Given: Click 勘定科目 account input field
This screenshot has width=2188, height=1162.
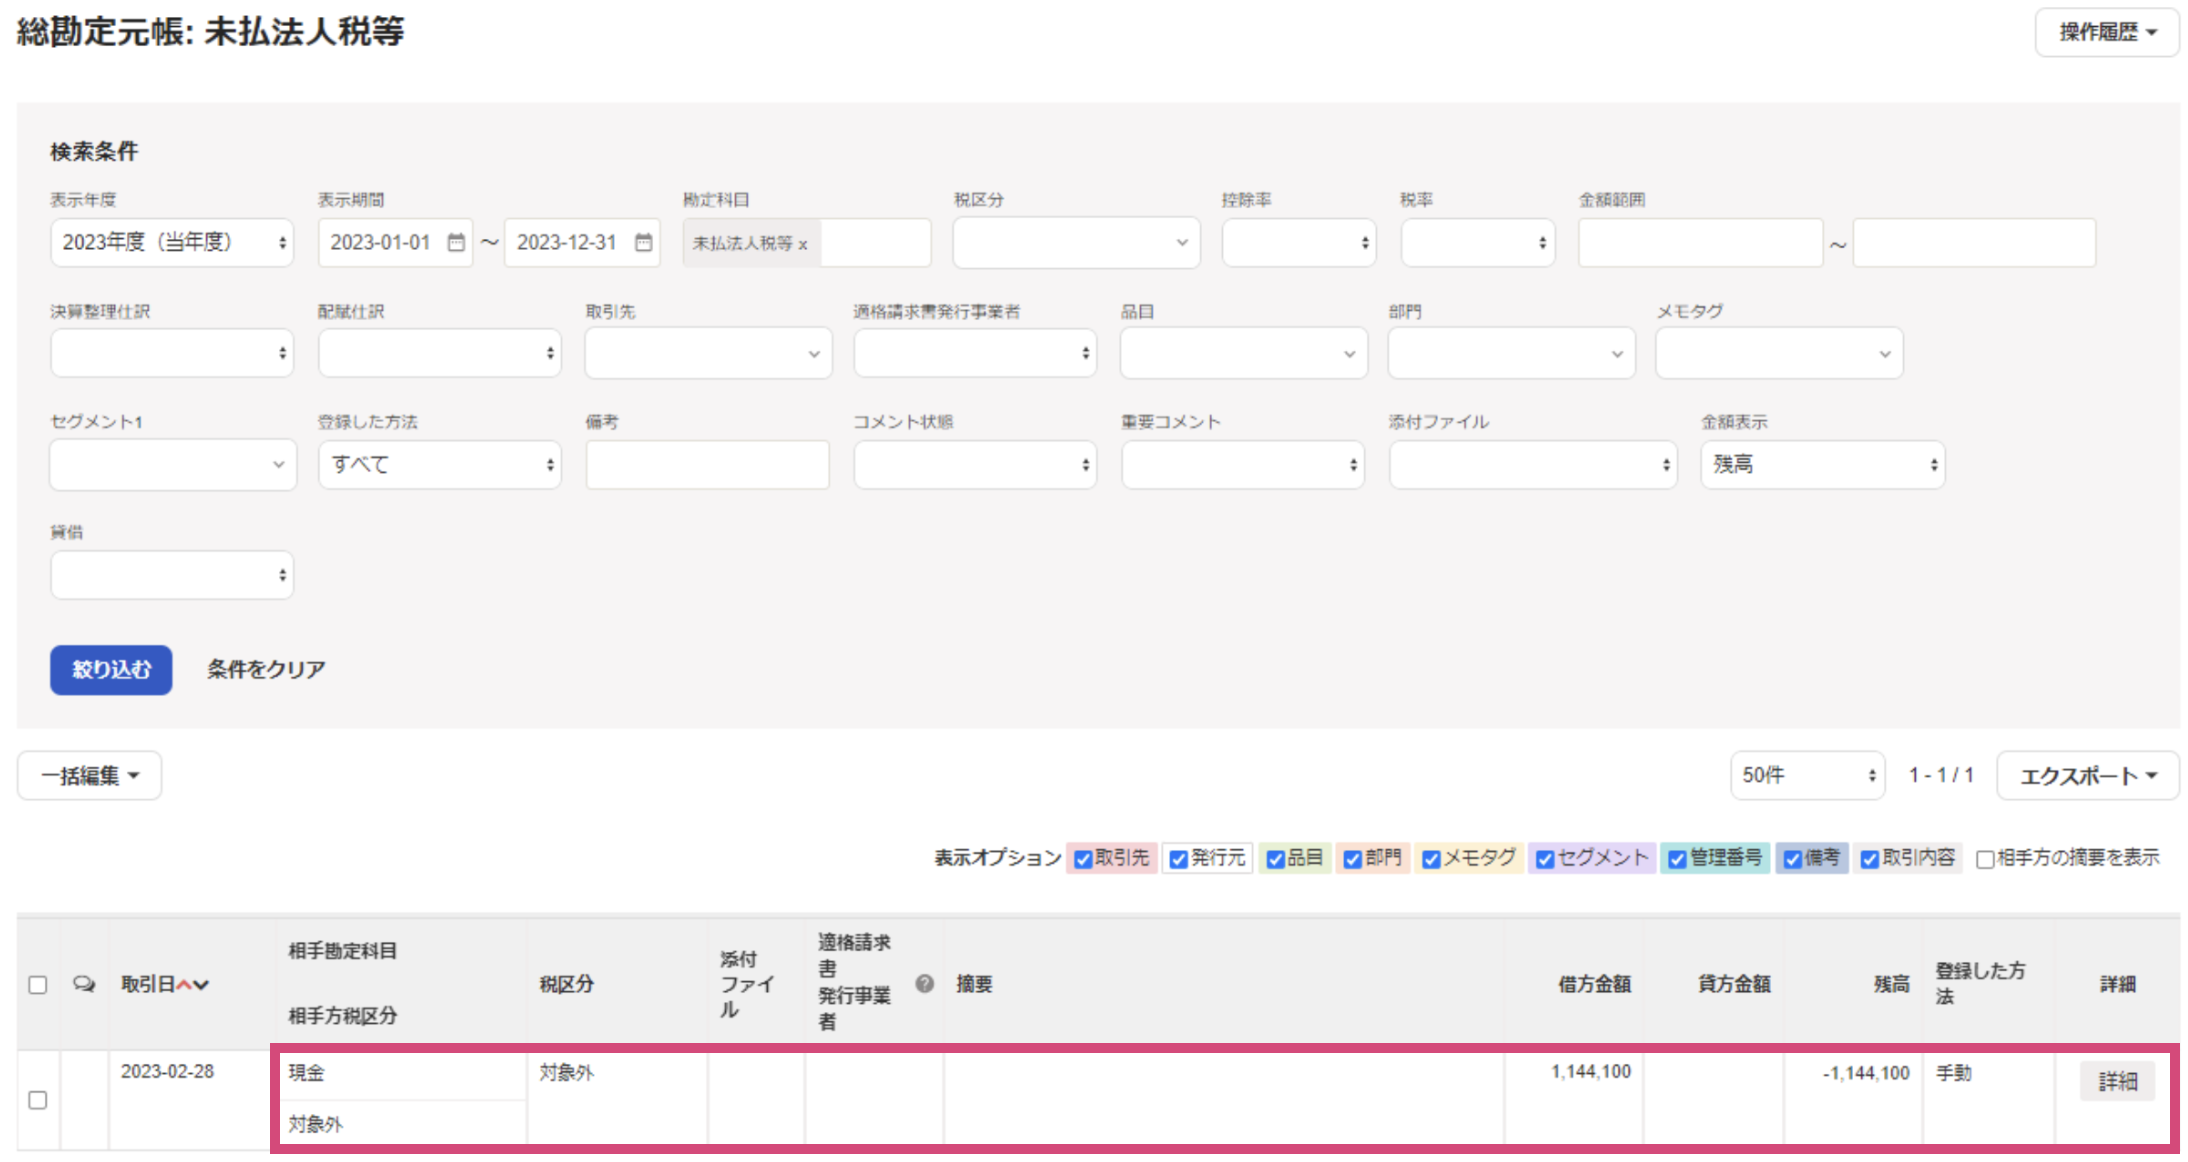Looking at the screenshot, I should [x=874, y=243].
